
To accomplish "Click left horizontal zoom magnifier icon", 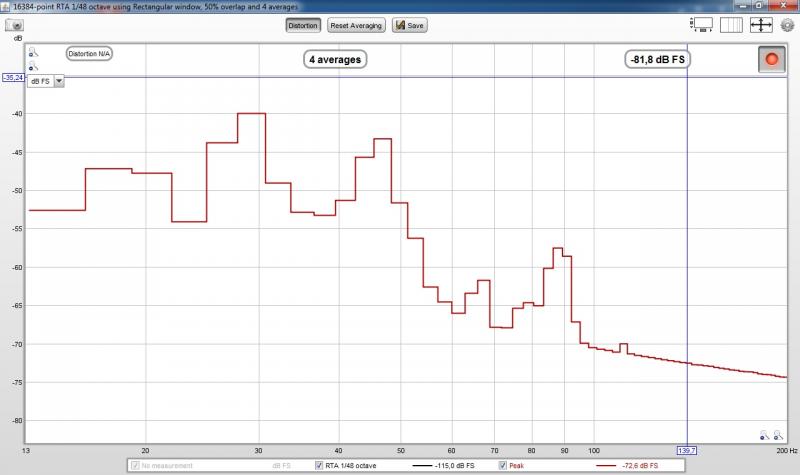I will tap(764, 435).
